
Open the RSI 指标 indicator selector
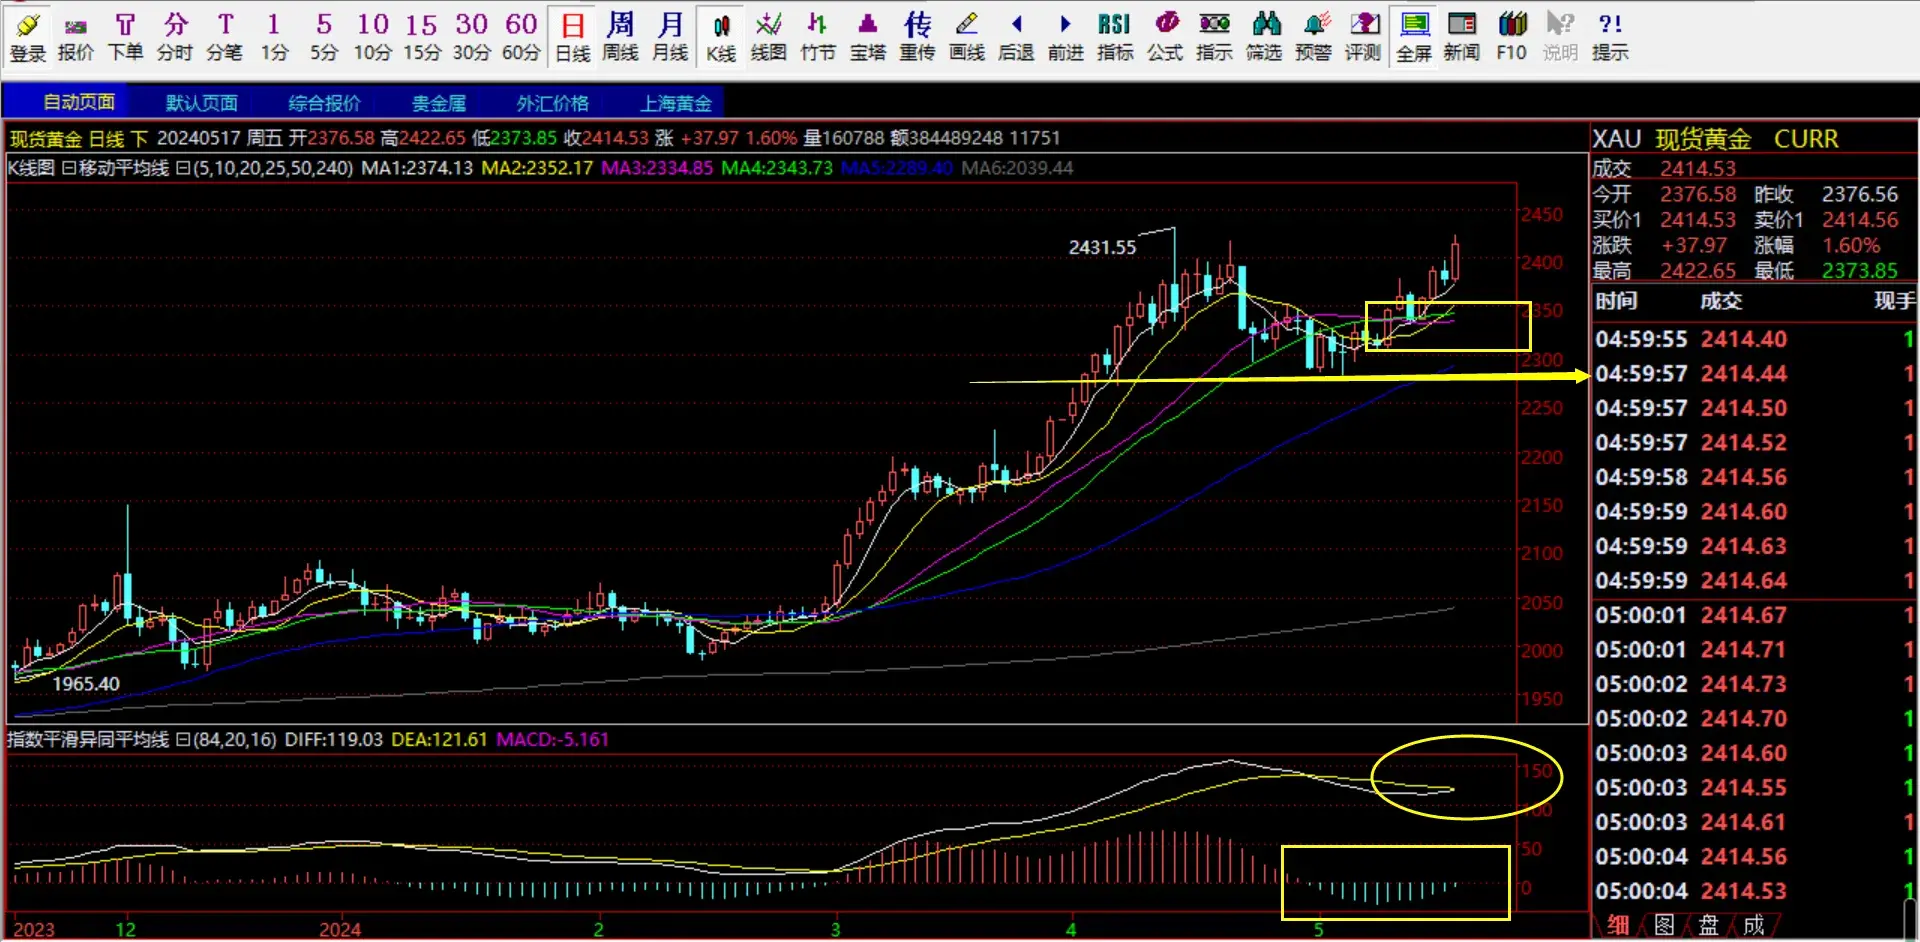[x=1115, y=36]
